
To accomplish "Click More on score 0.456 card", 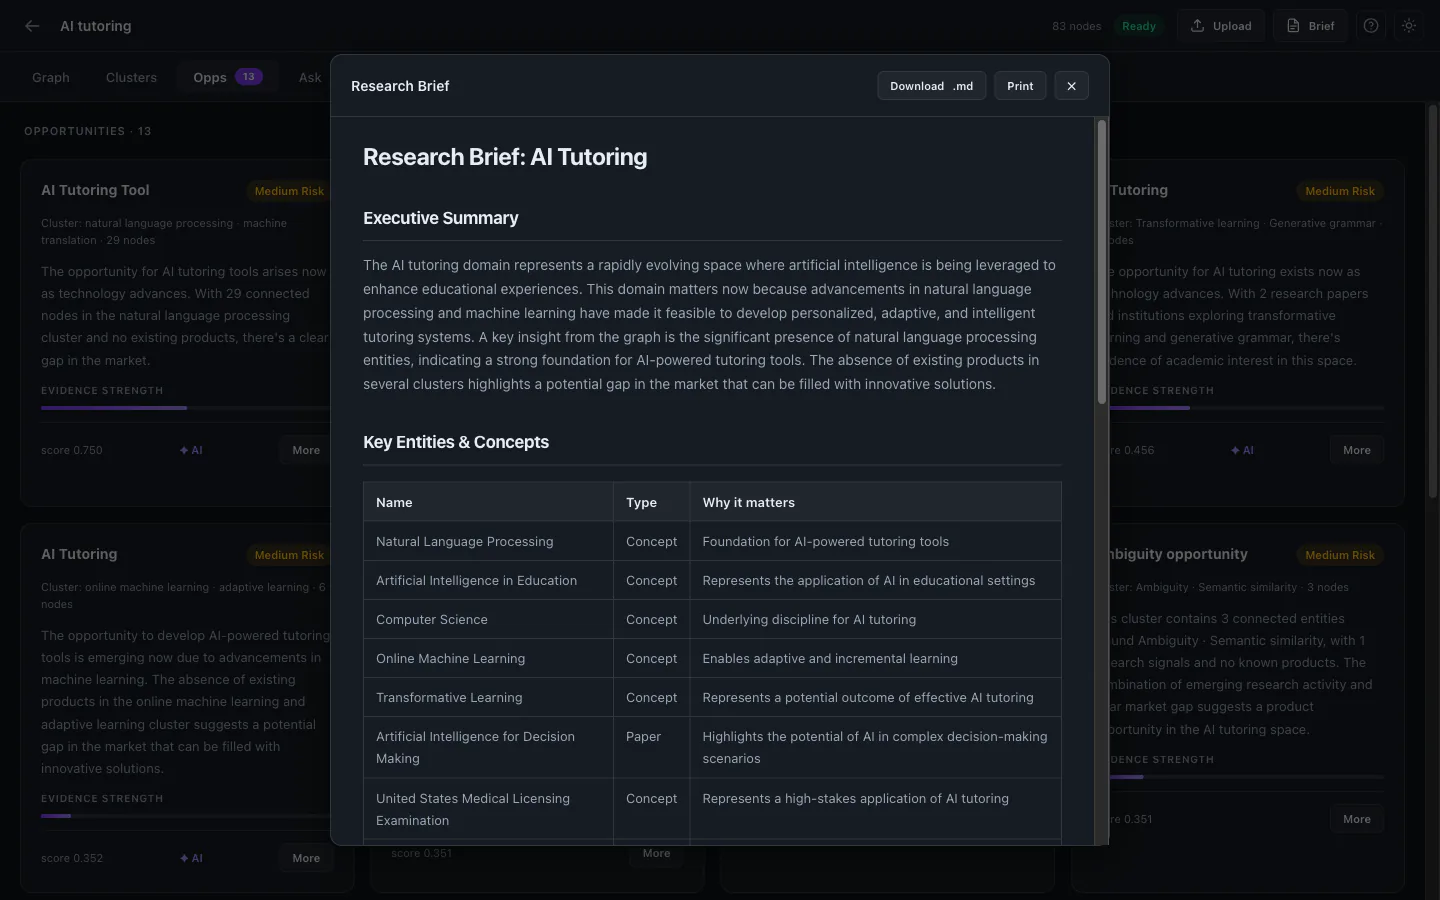I will coord(1357,450).
